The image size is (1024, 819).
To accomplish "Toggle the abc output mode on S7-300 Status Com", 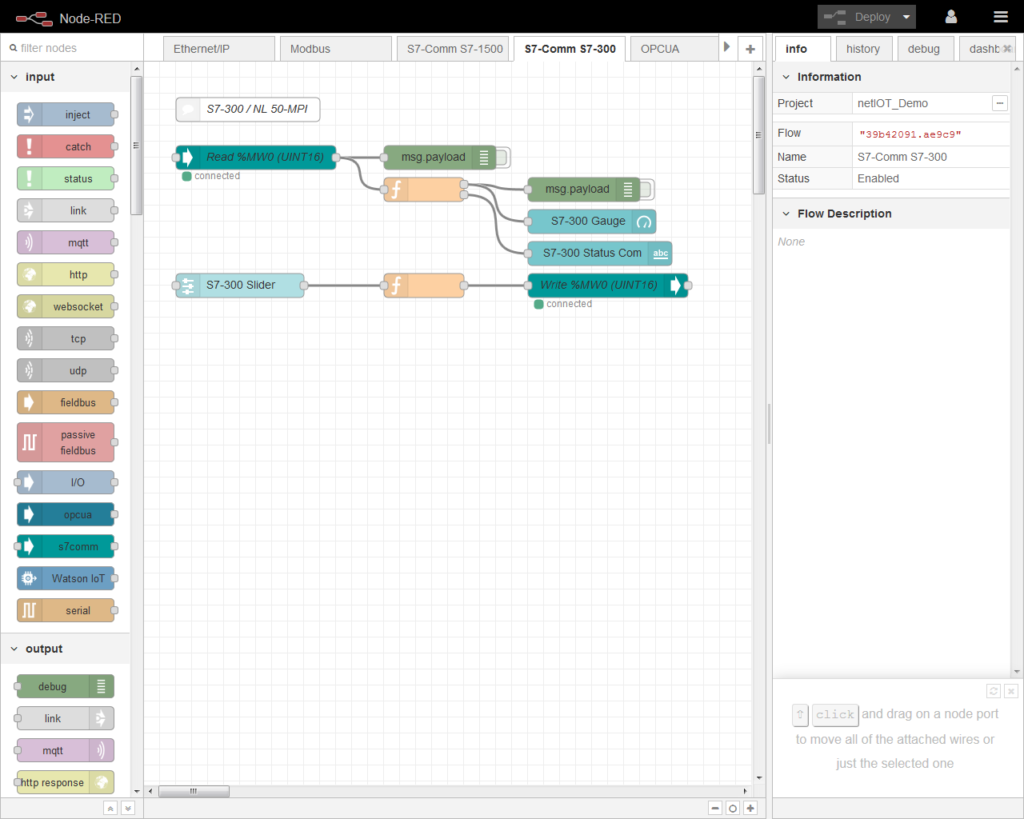I will coord(659,253).
